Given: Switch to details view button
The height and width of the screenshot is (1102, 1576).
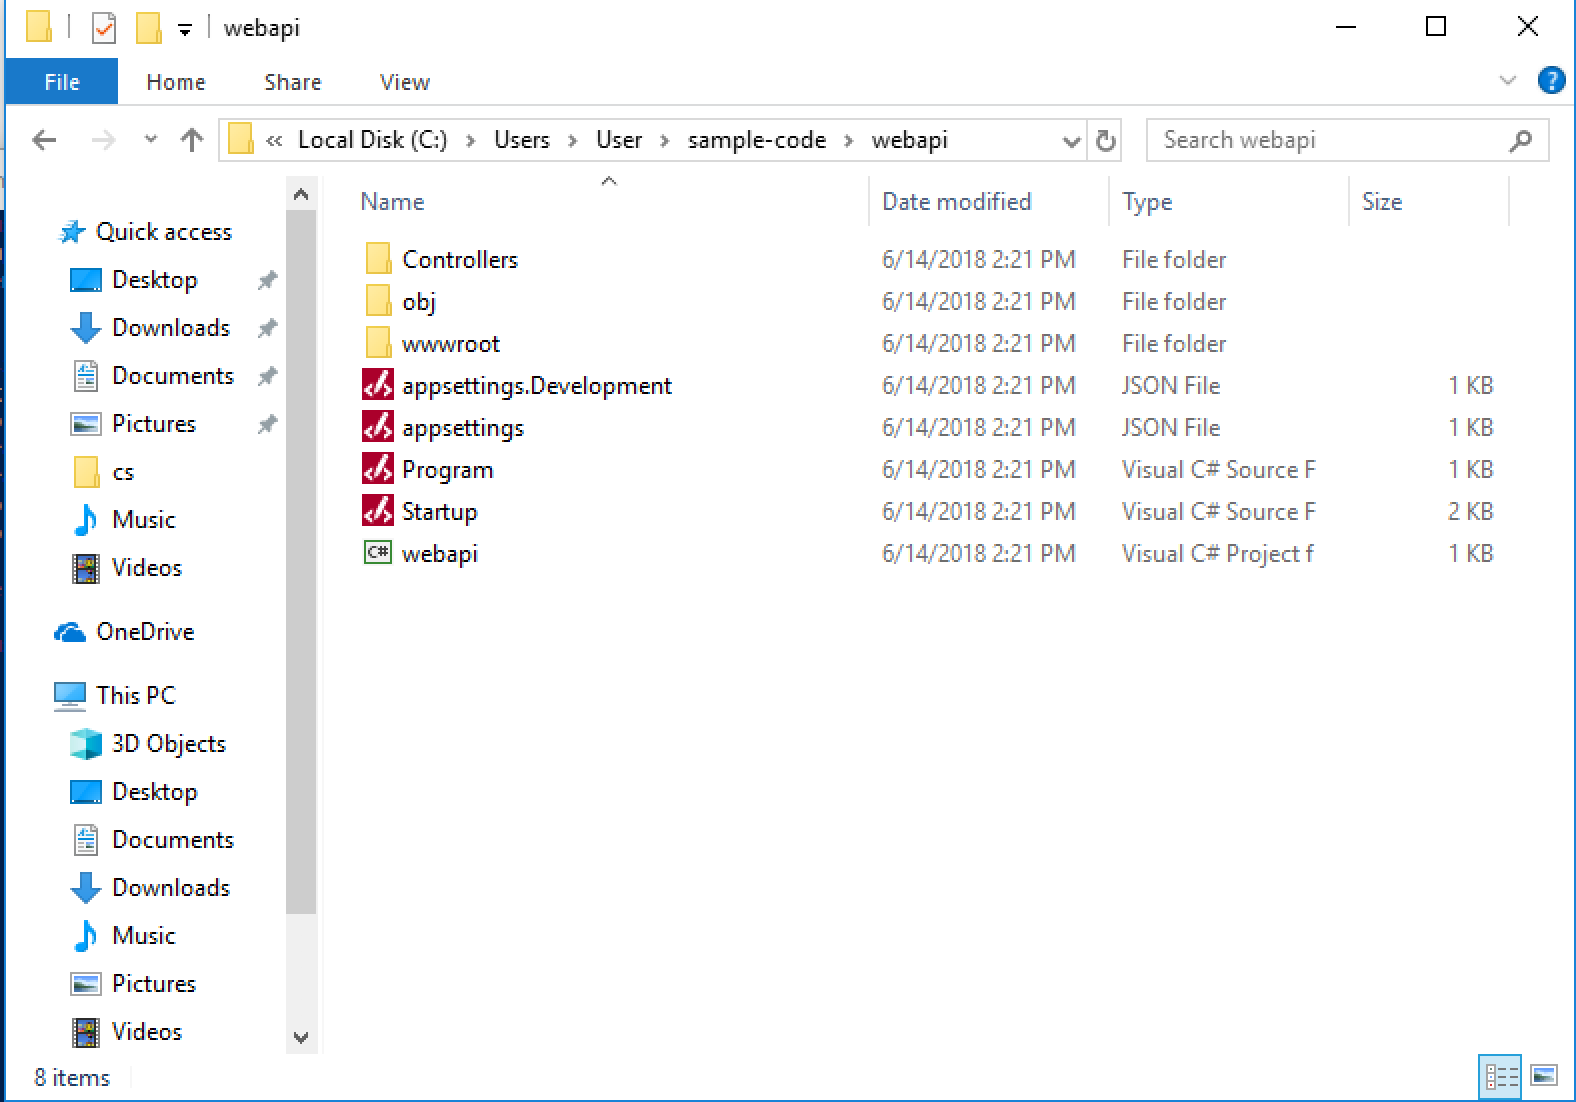Looking at the screenshot, I should 1501,1076.
